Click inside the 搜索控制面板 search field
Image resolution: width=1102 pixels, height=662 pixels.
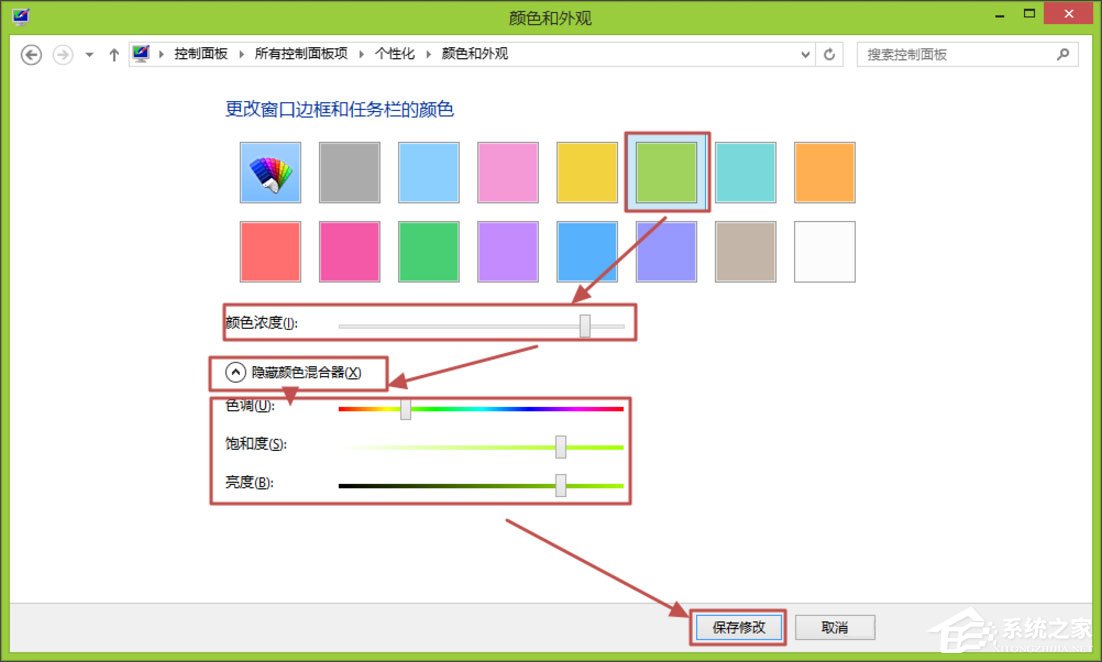(950, 53)
